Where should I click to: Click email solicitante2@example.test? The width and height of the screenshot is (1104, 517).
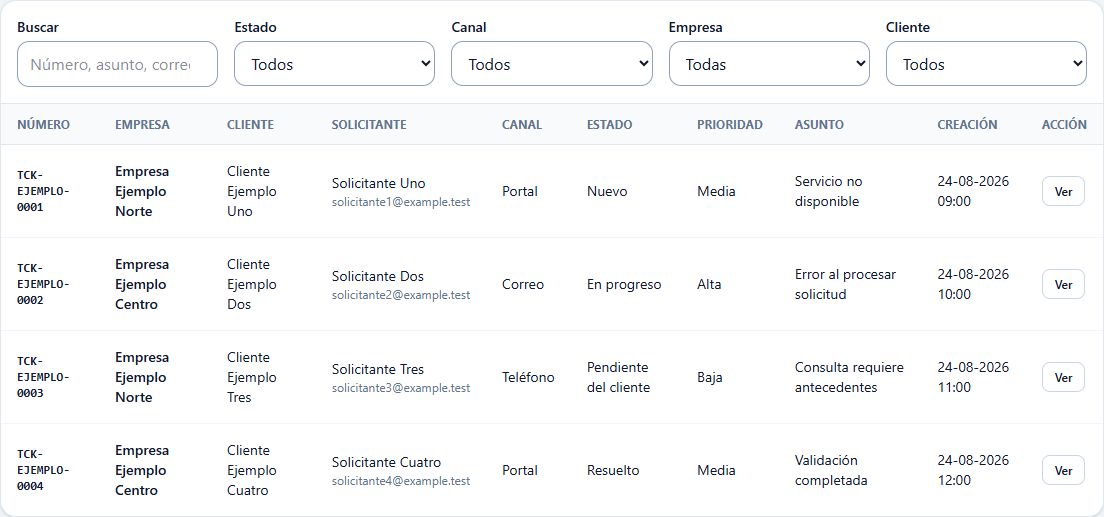tap(401, 295)
